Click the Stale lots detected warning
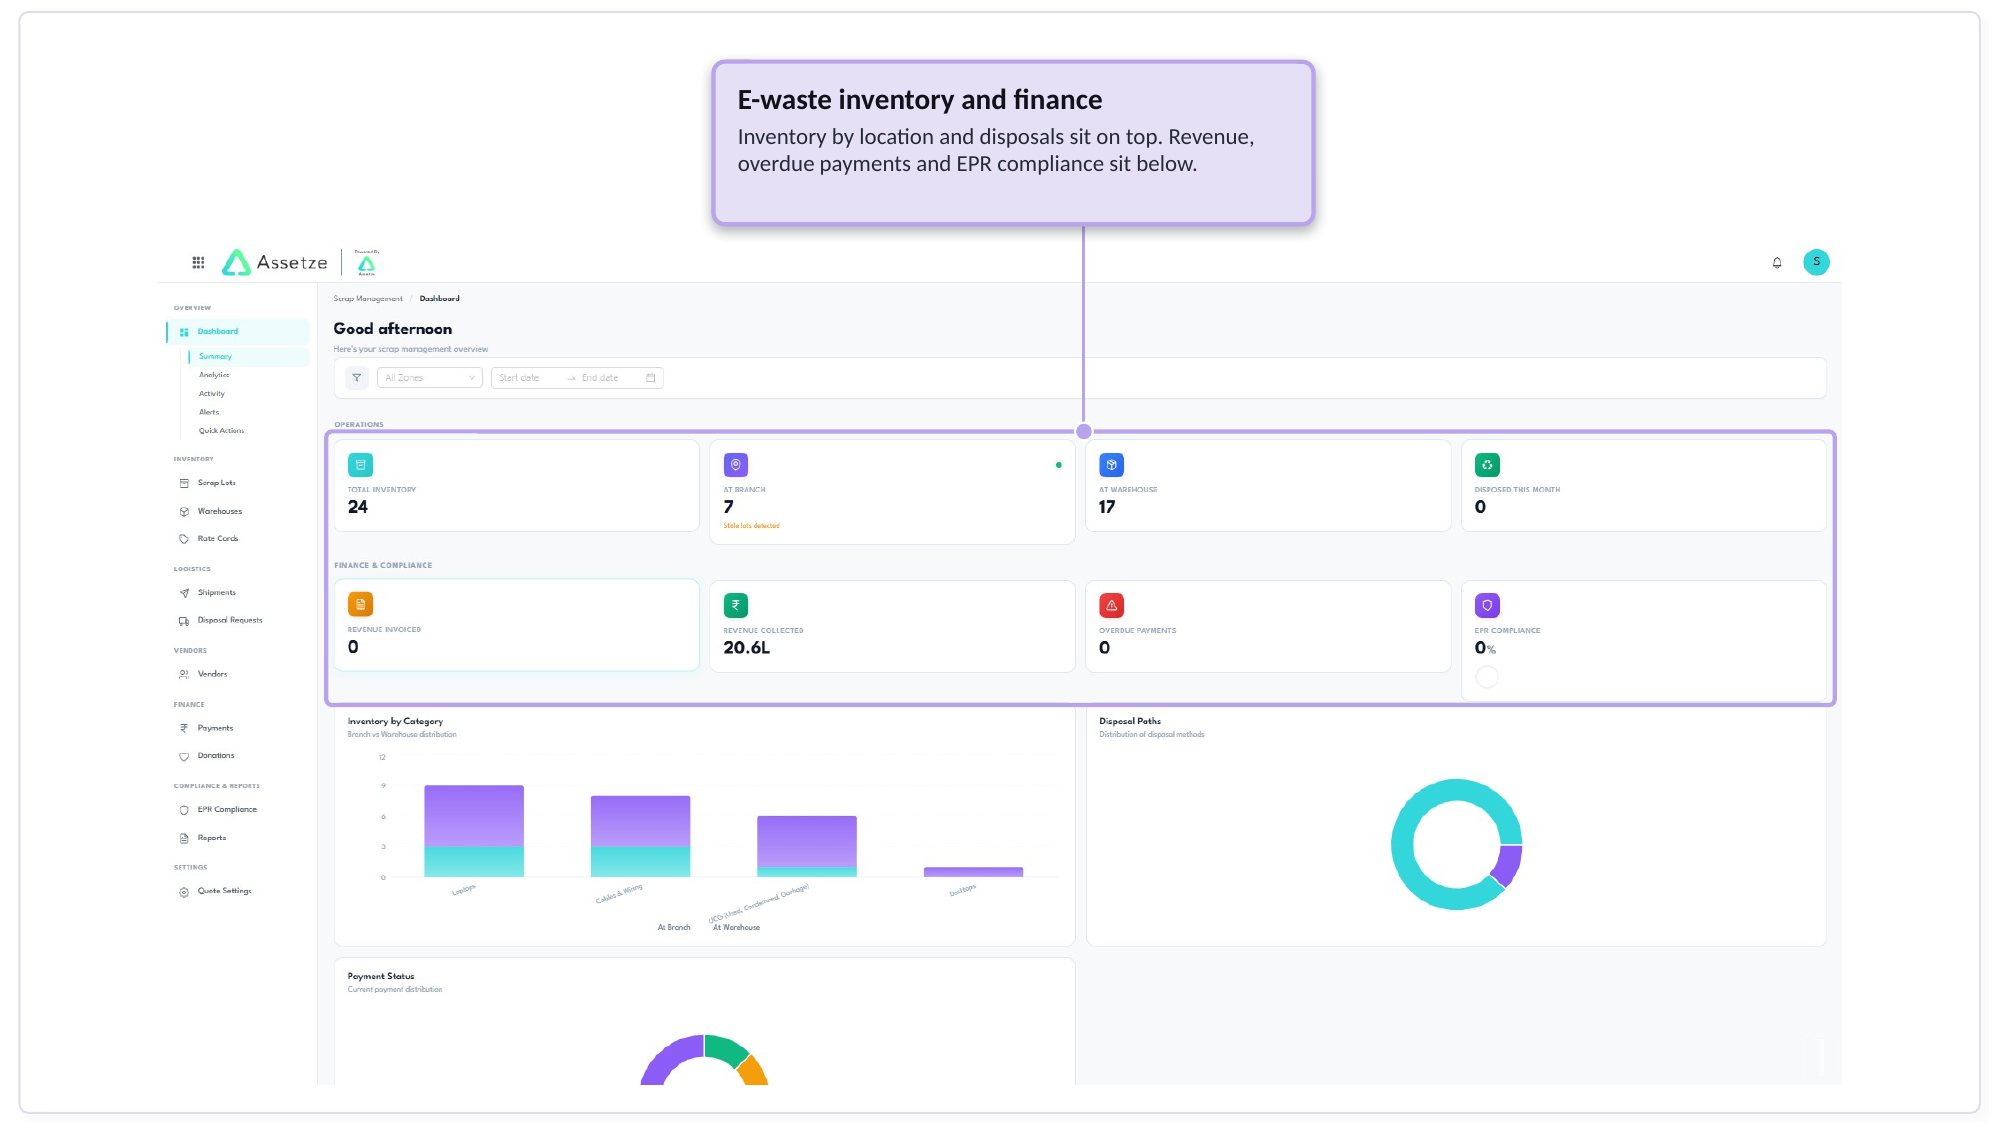Viewport: 2001px width, 1125px height. 752,526
